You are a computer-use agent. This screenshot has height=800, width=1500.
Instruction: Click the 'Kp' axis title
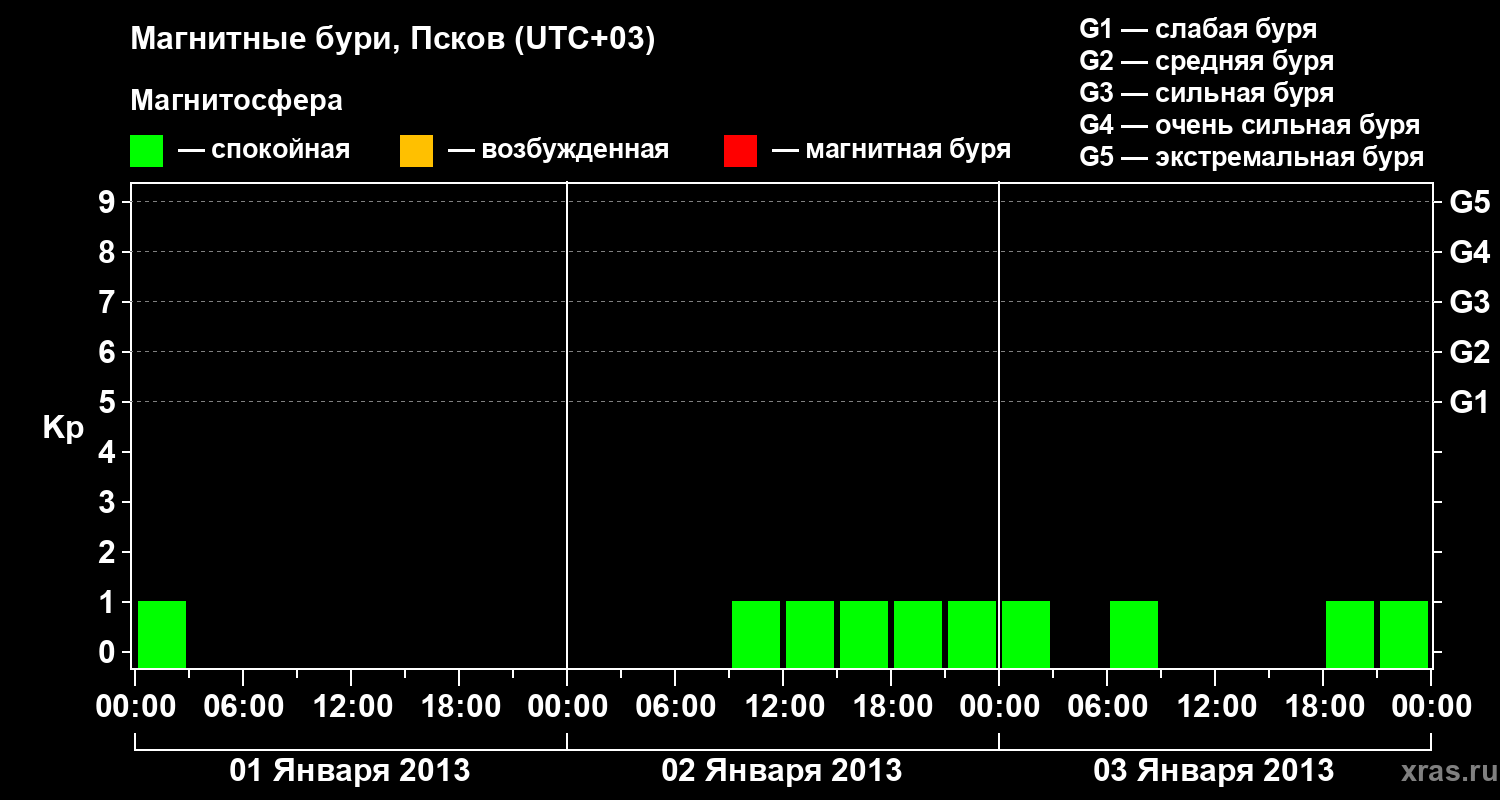[63, 427]
